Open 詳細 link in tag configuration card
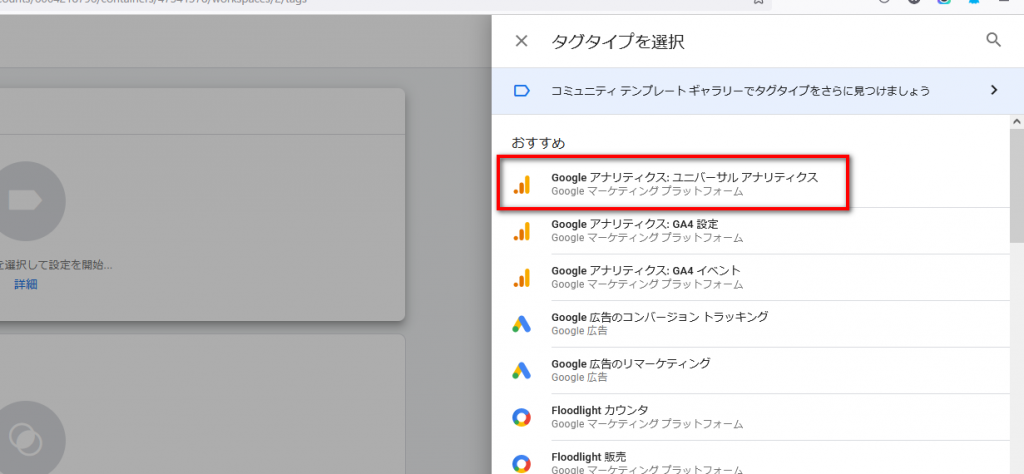Image resolution: width=1024 pixels, height=474 pixels. point(25,285)
